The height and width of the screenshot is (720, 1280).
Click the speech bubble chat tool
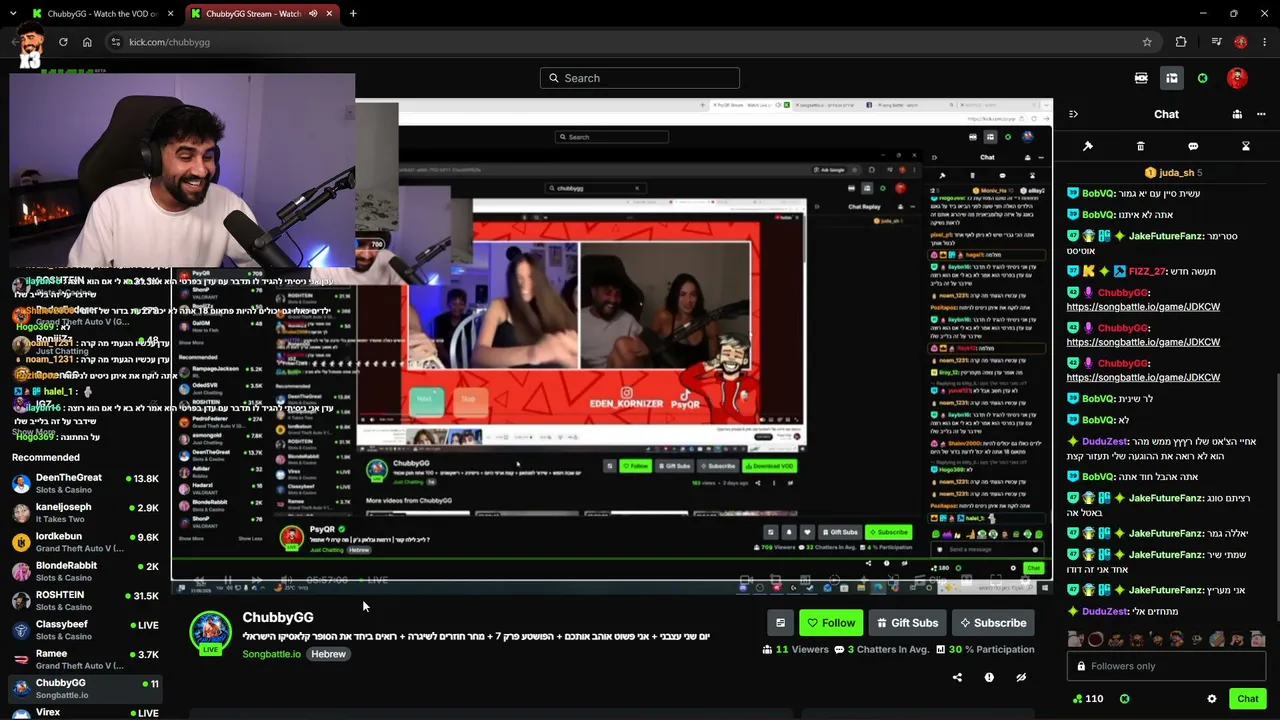point(1193,146)
